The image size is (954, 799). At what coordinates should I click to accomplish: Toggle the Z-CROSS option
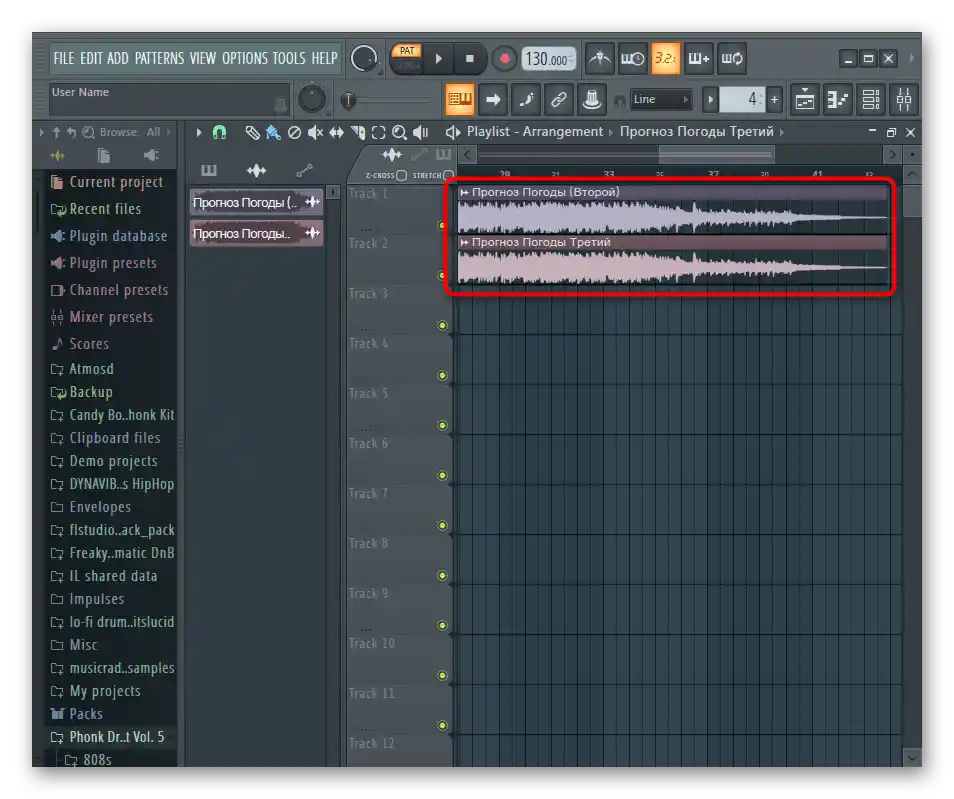pos(401,175)
